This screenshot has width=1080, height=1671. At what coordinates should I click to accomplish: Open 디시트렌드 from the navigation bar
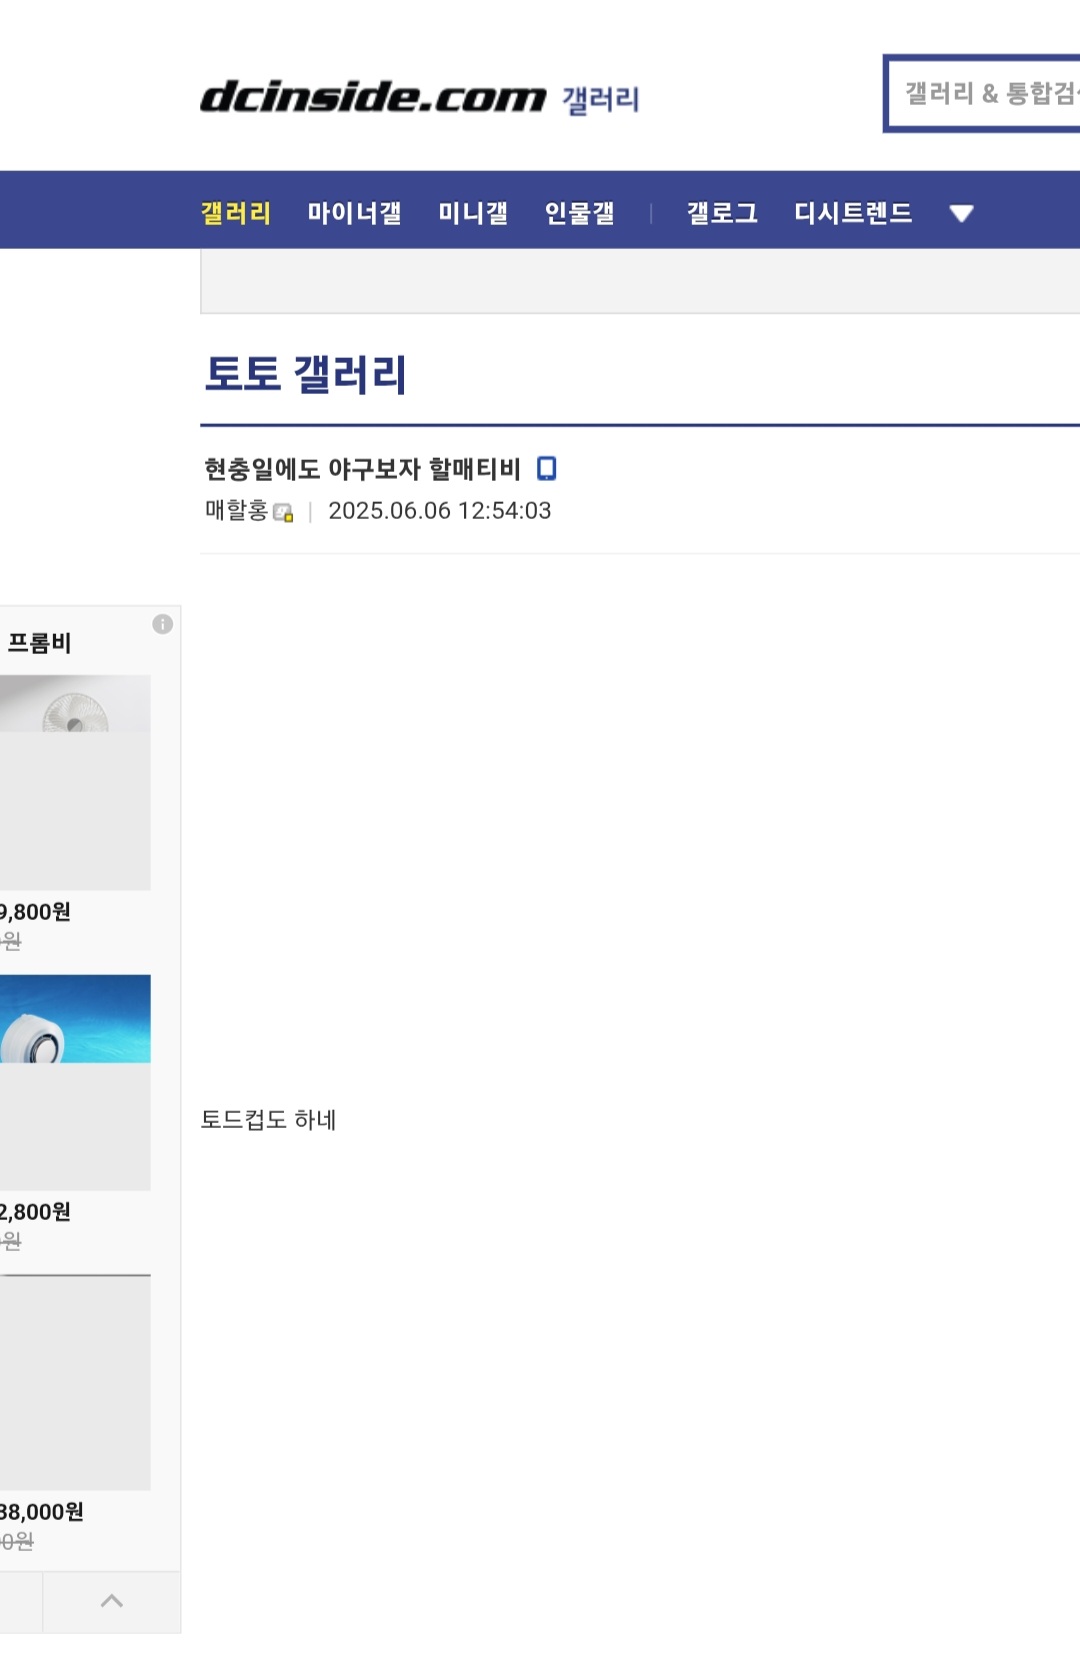pos(853,213)
